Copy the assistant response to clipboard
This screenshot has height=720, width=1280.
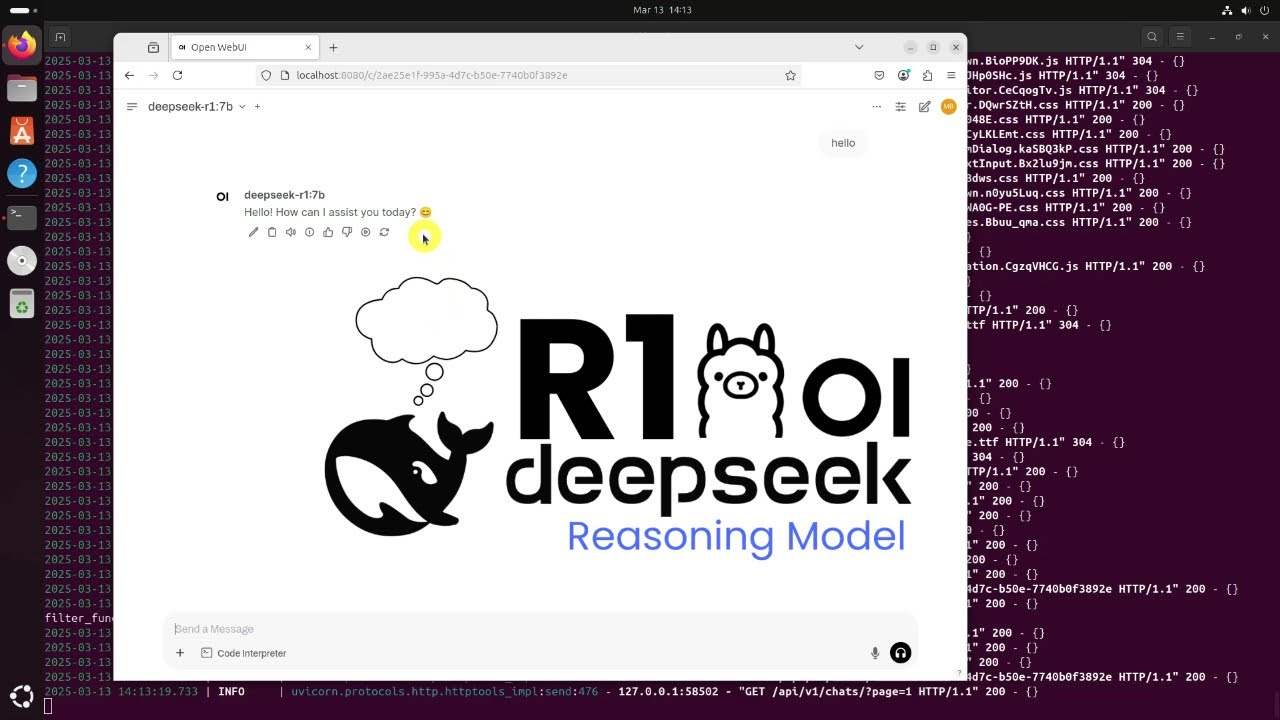pos(272,232)
